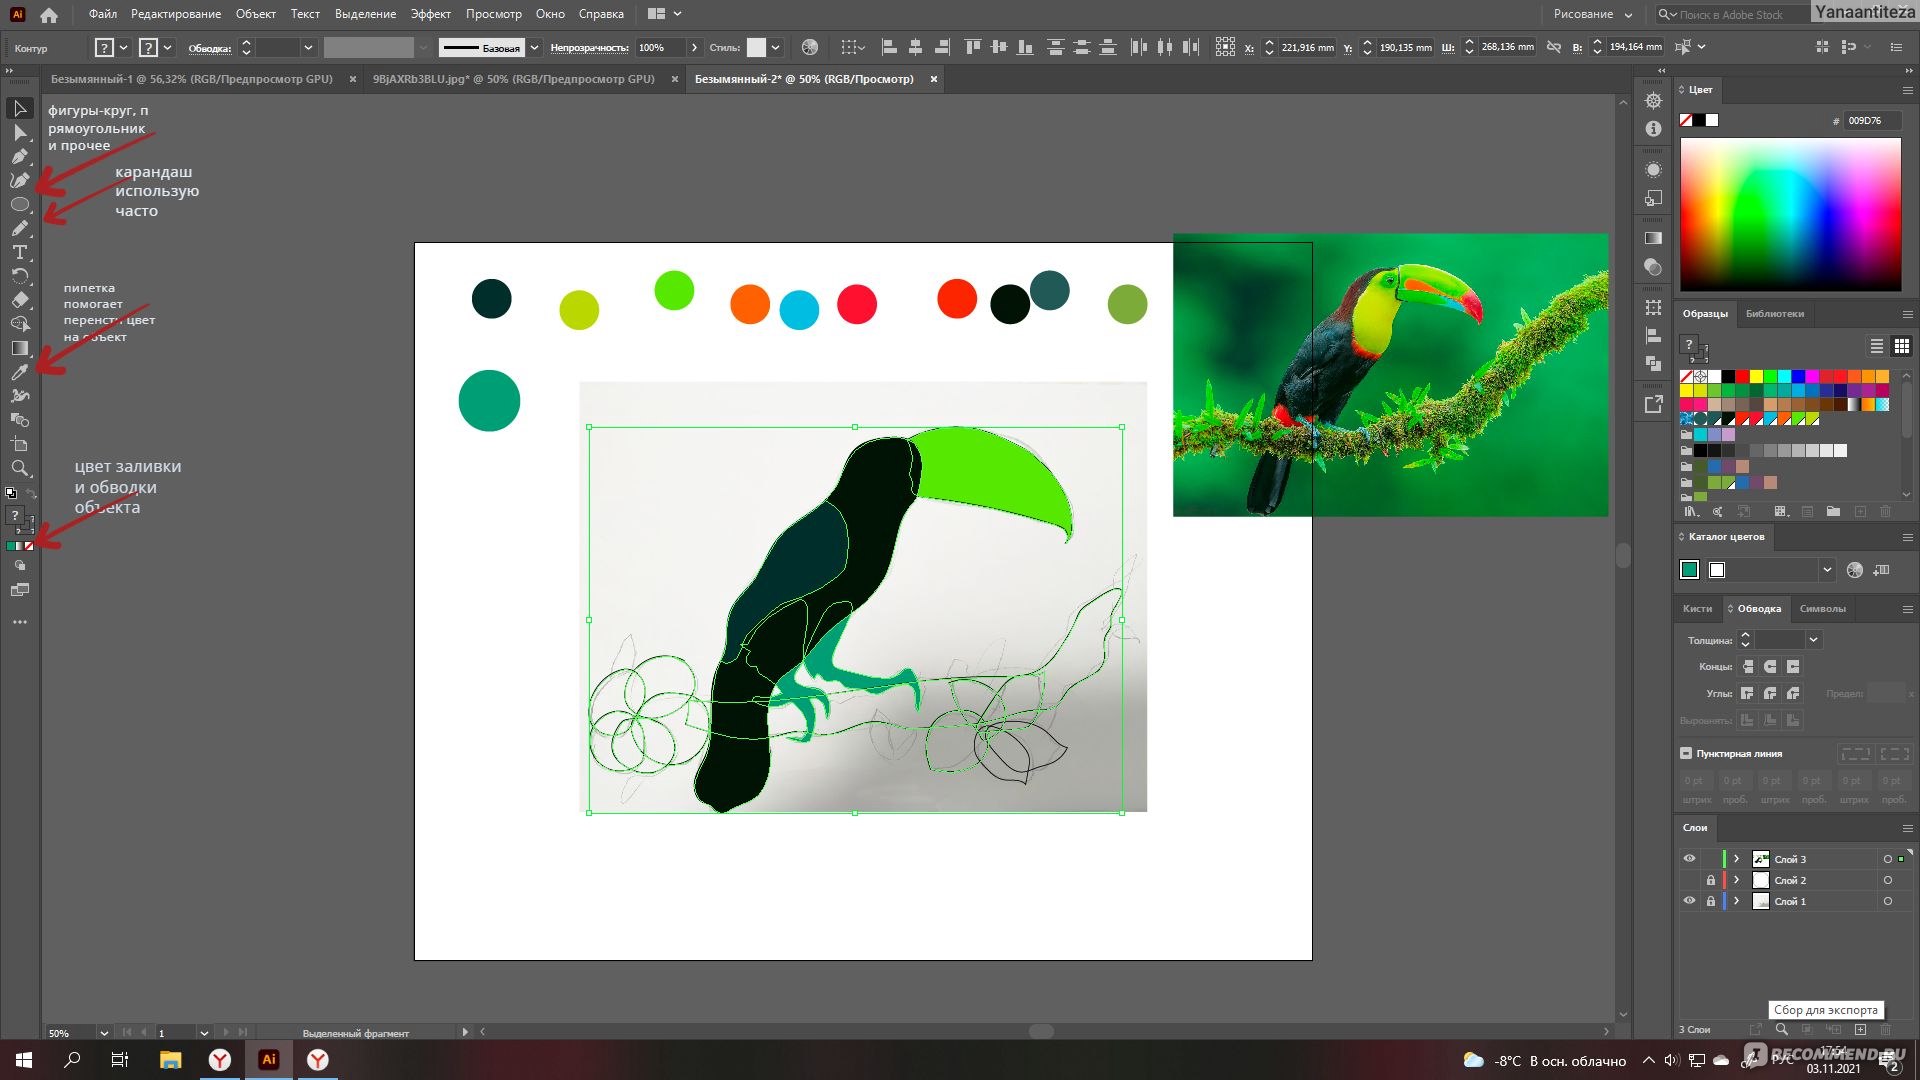Click the toucan reference photo thumbnail

pyautogui.click(x=1391, y=376)
